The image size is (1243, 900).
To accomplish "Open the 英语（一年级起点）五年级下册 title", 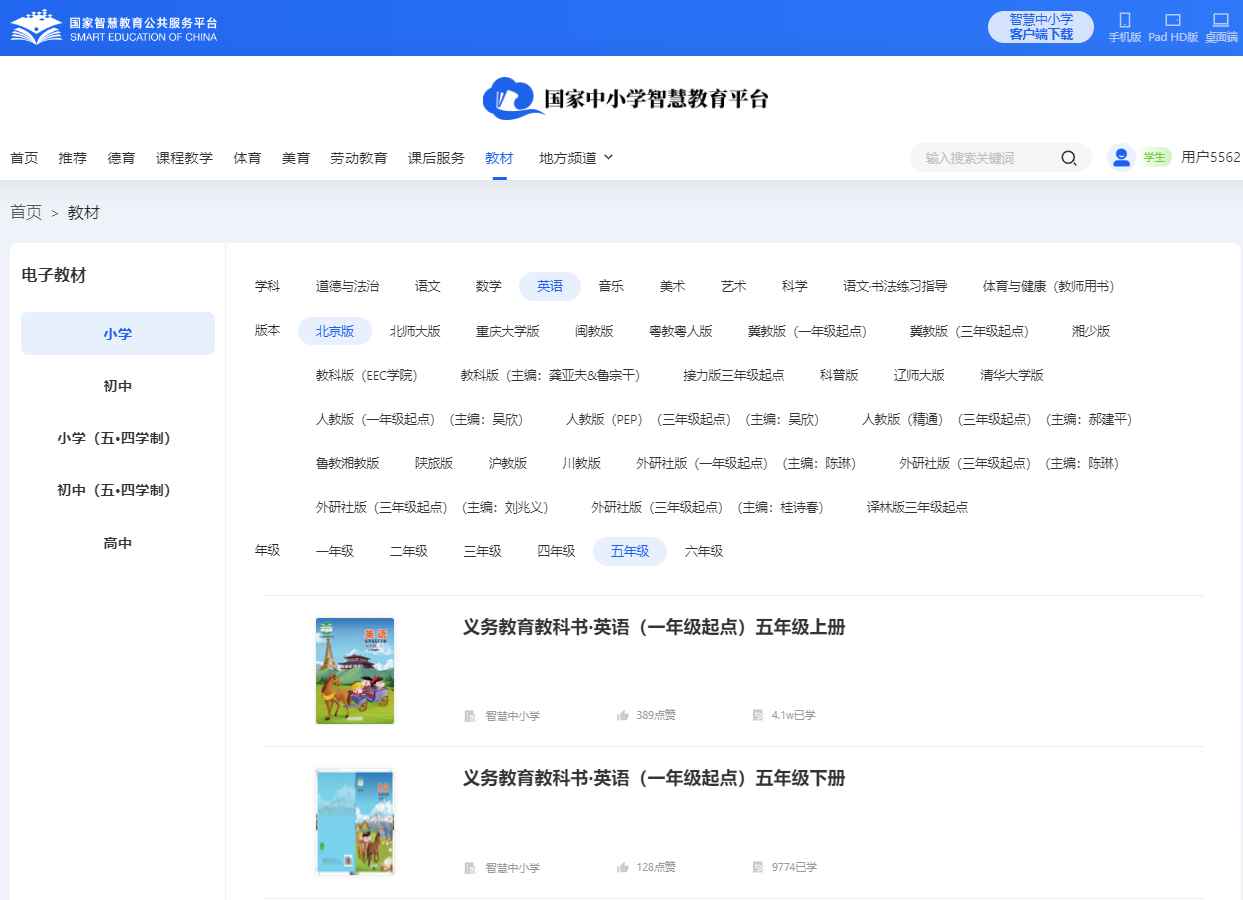I will tap(654, 778).
